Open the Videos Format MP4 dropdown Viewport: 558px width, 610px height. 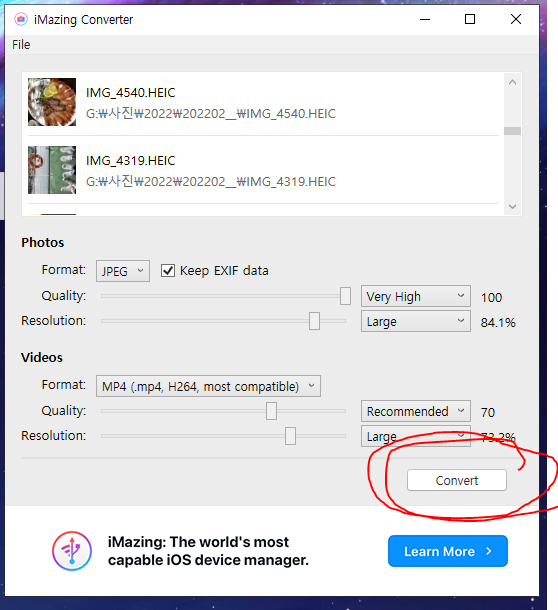click(x=208, y=386)
